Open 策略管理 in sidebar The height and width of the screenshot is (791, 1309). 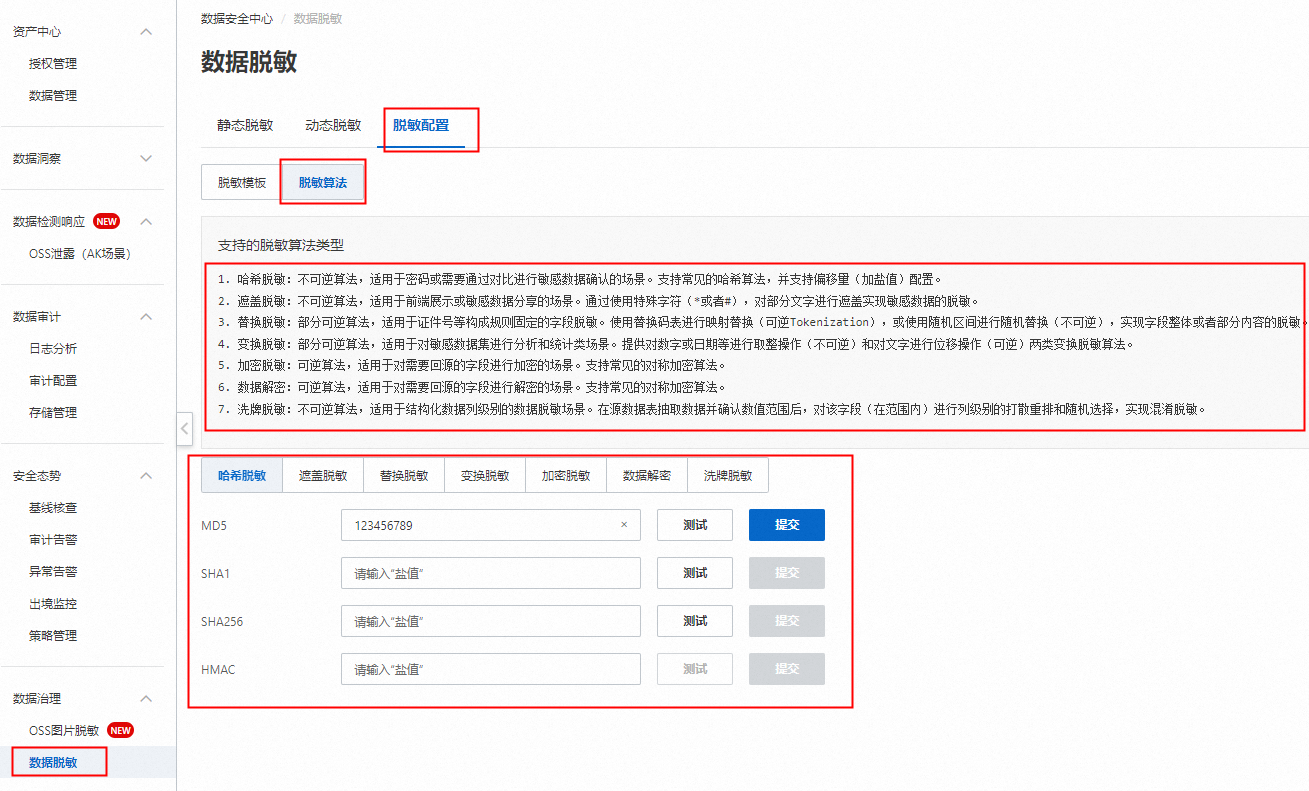53,636
